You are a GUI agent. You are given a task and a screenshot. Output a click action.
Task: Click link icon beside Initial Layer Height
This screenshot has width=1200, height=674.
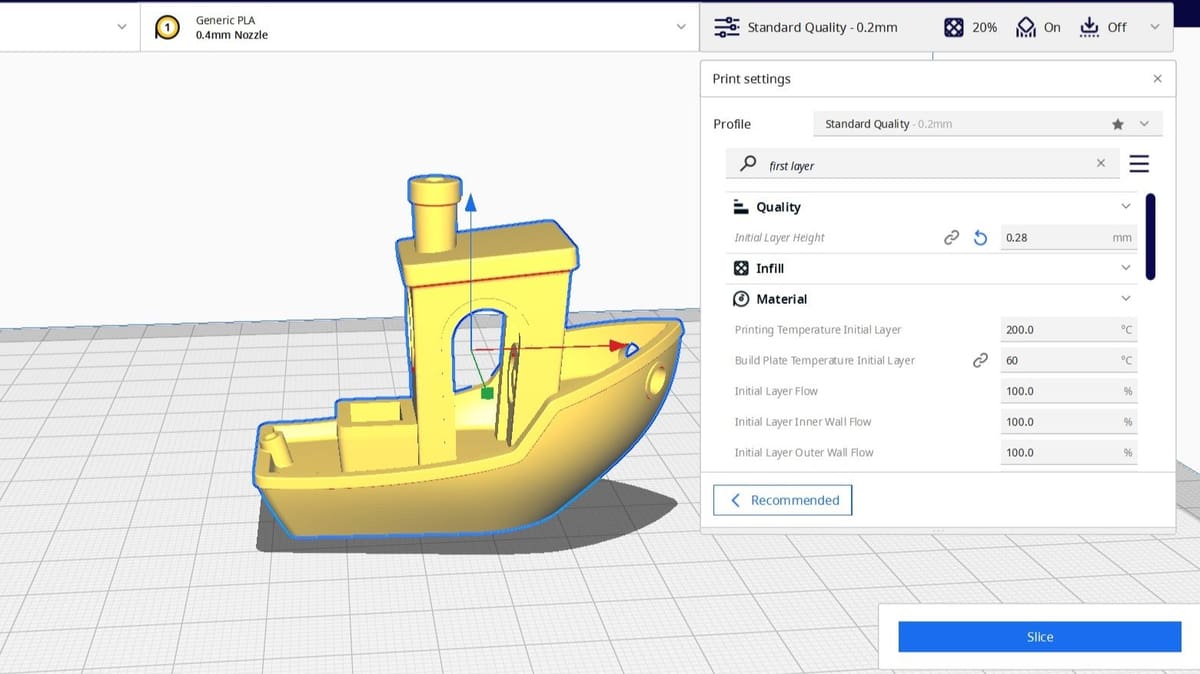coord(952,238)
